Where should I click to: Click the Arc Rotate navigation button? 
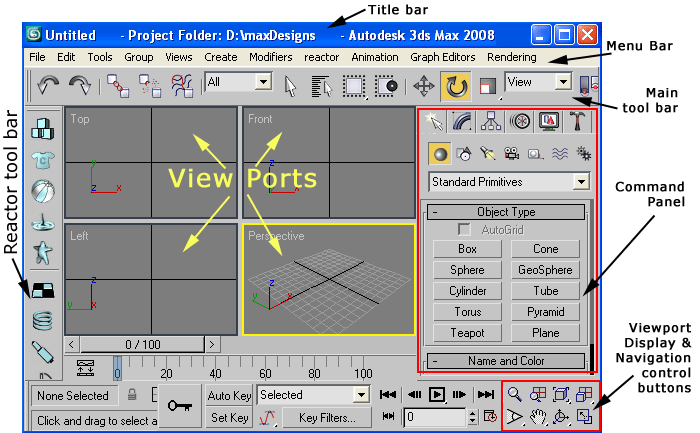coord(561,417)
